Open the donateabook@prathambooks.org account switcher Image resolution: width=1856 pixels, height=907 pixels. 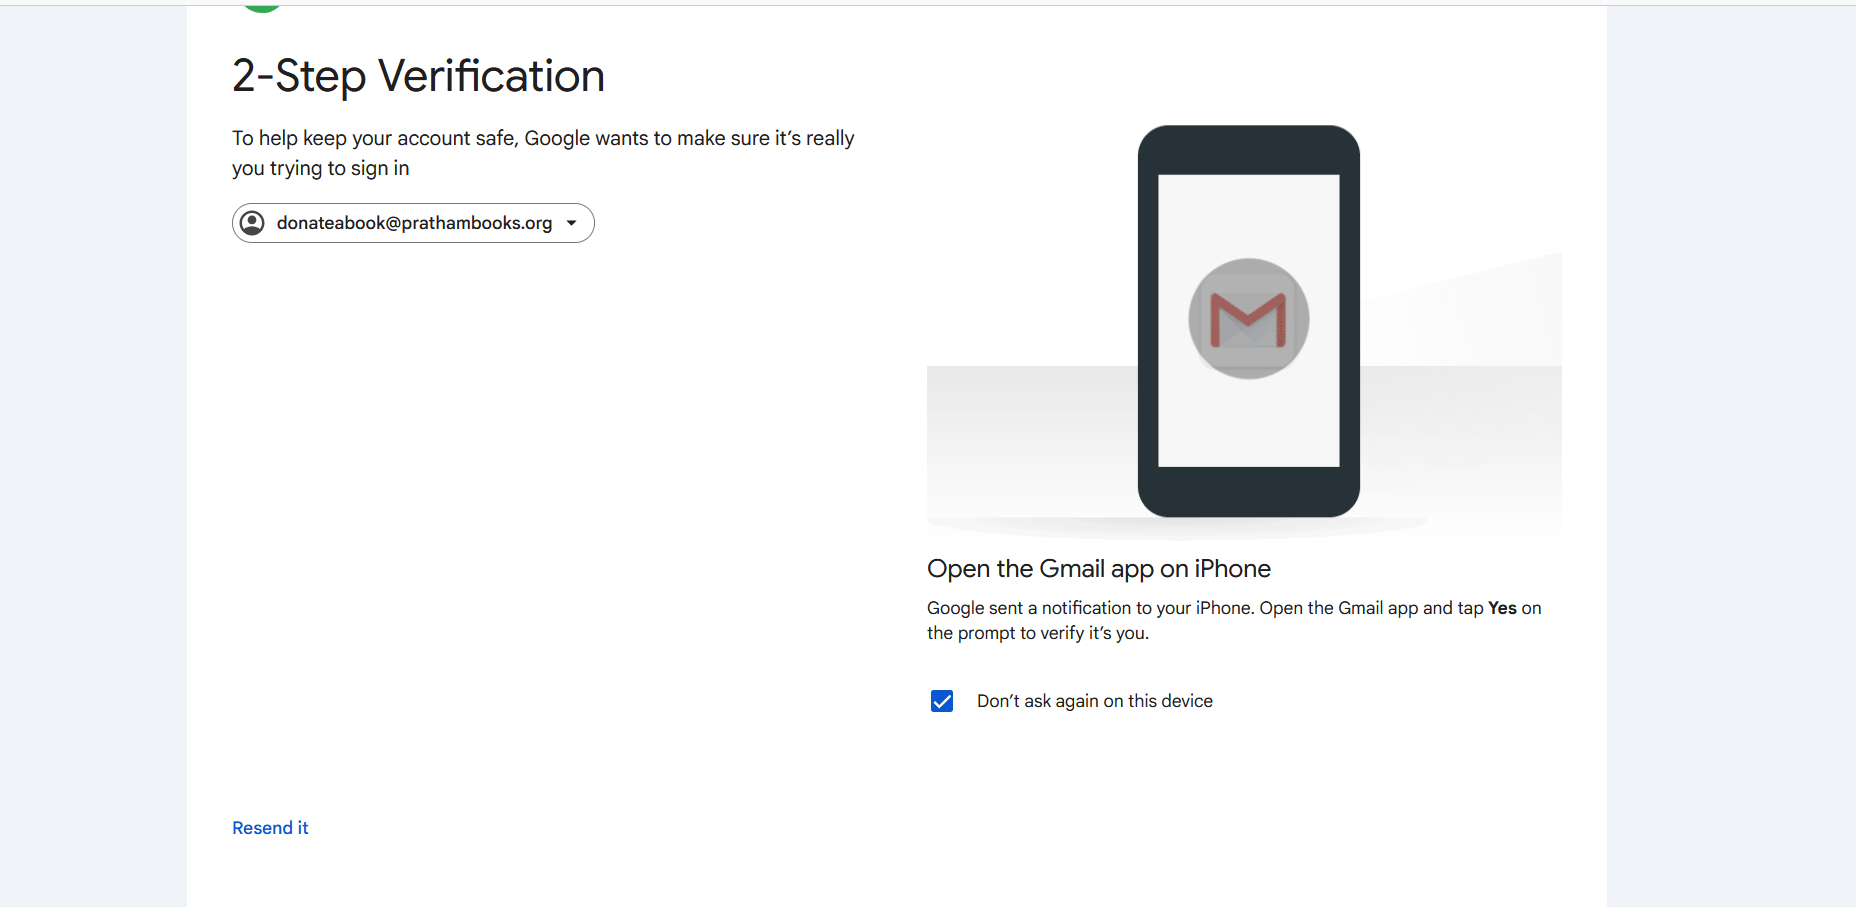coord(413,223)
